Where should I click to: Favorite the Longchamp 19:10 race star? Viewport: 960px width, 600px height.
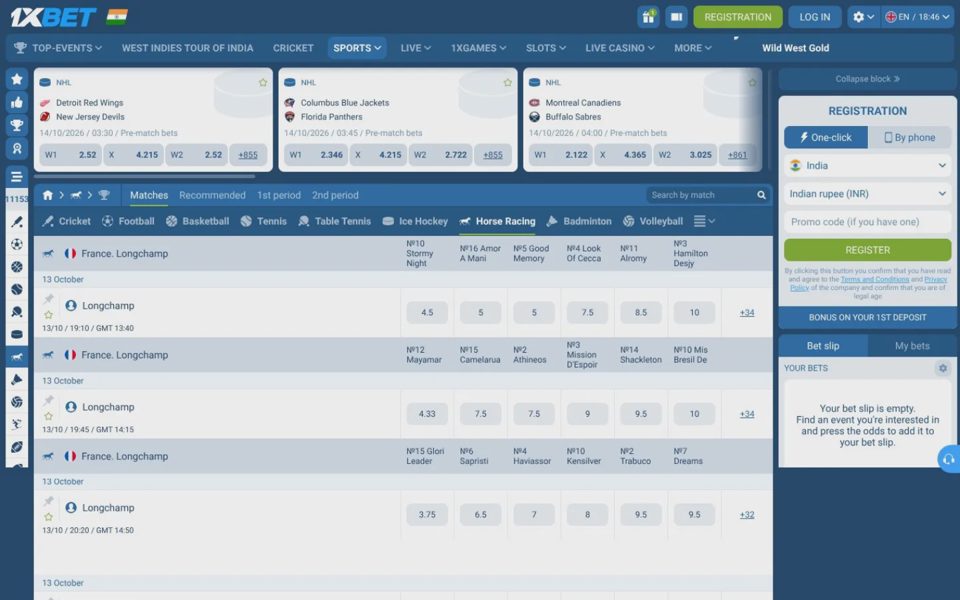[x=48, y=315]
